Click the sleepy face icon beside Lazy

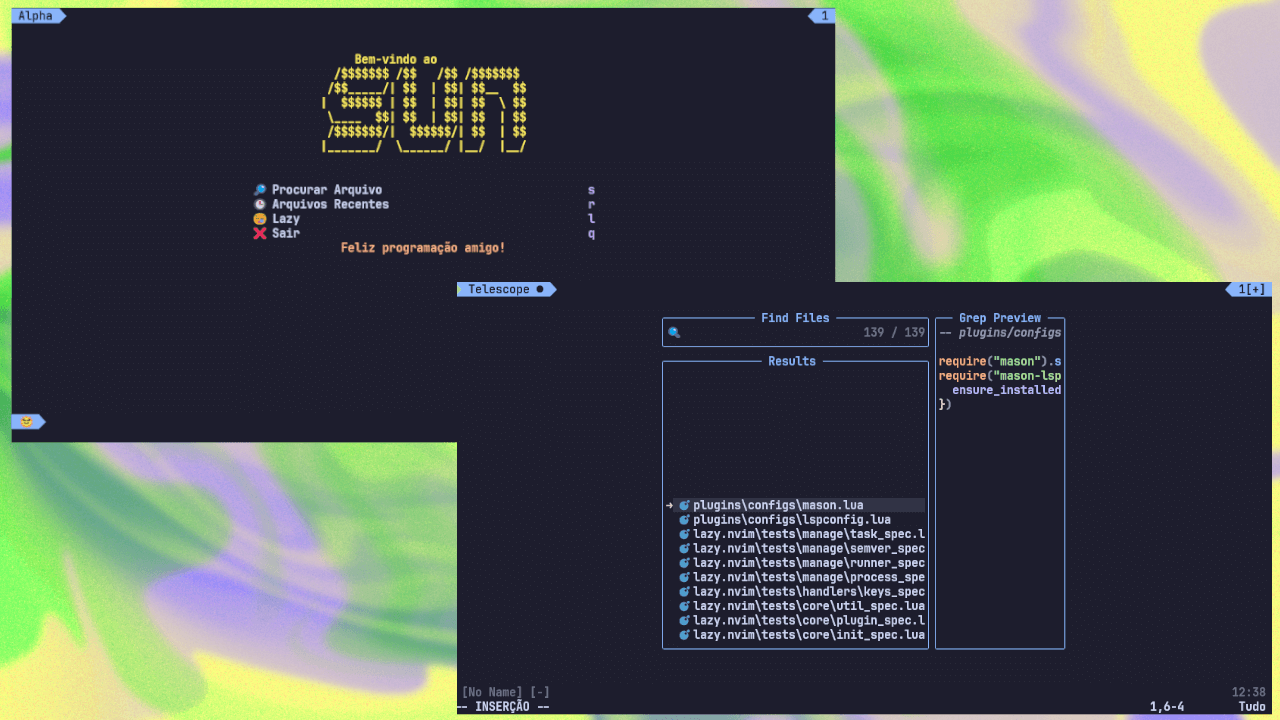[x=260, y=219]
